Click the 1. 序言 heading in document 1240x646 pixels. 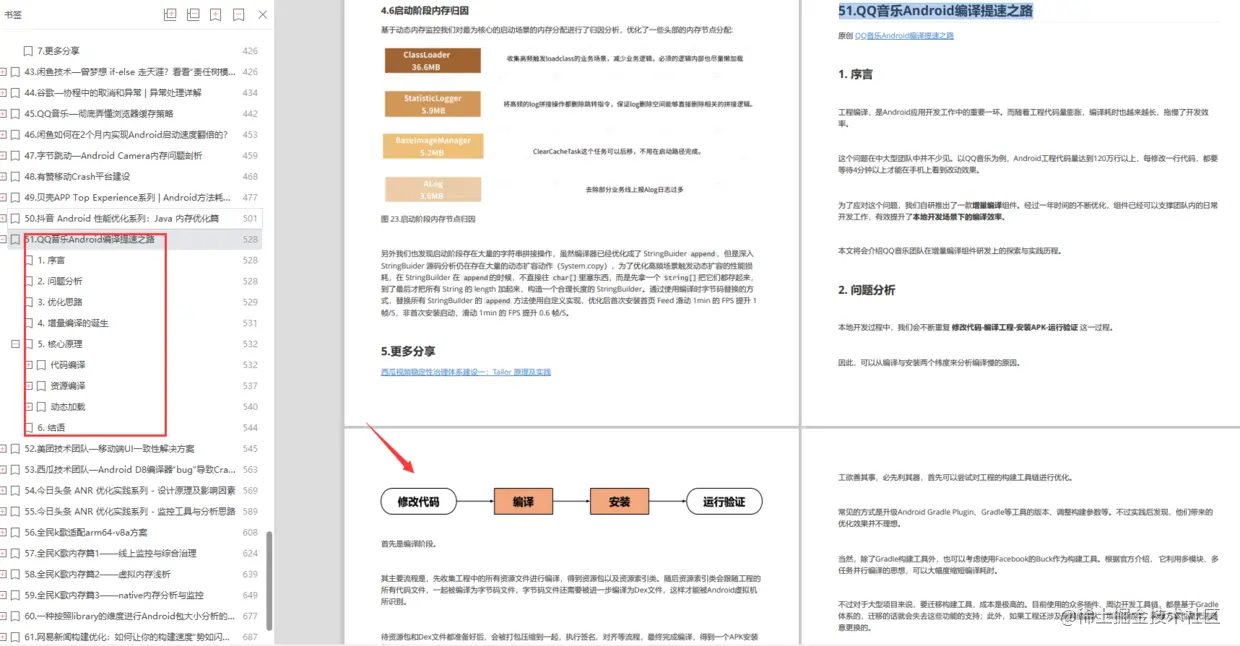click(855, 74)
